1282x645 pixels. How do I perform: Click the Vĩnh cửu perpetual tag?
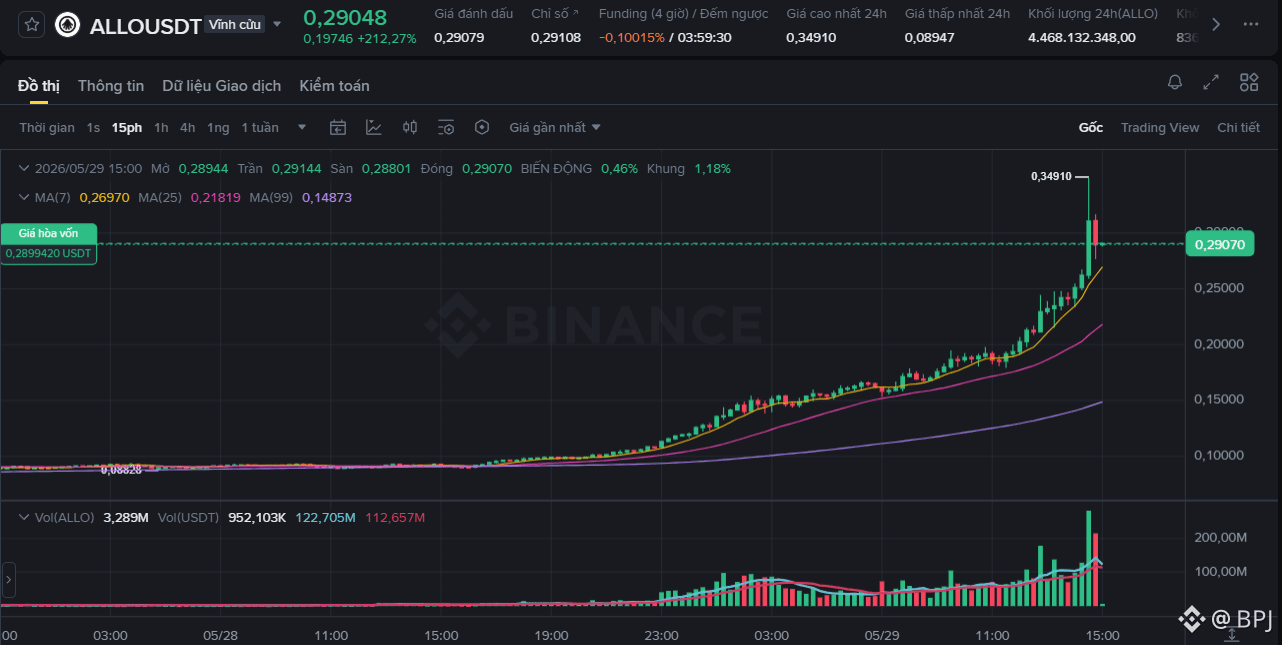coord(235,24)
